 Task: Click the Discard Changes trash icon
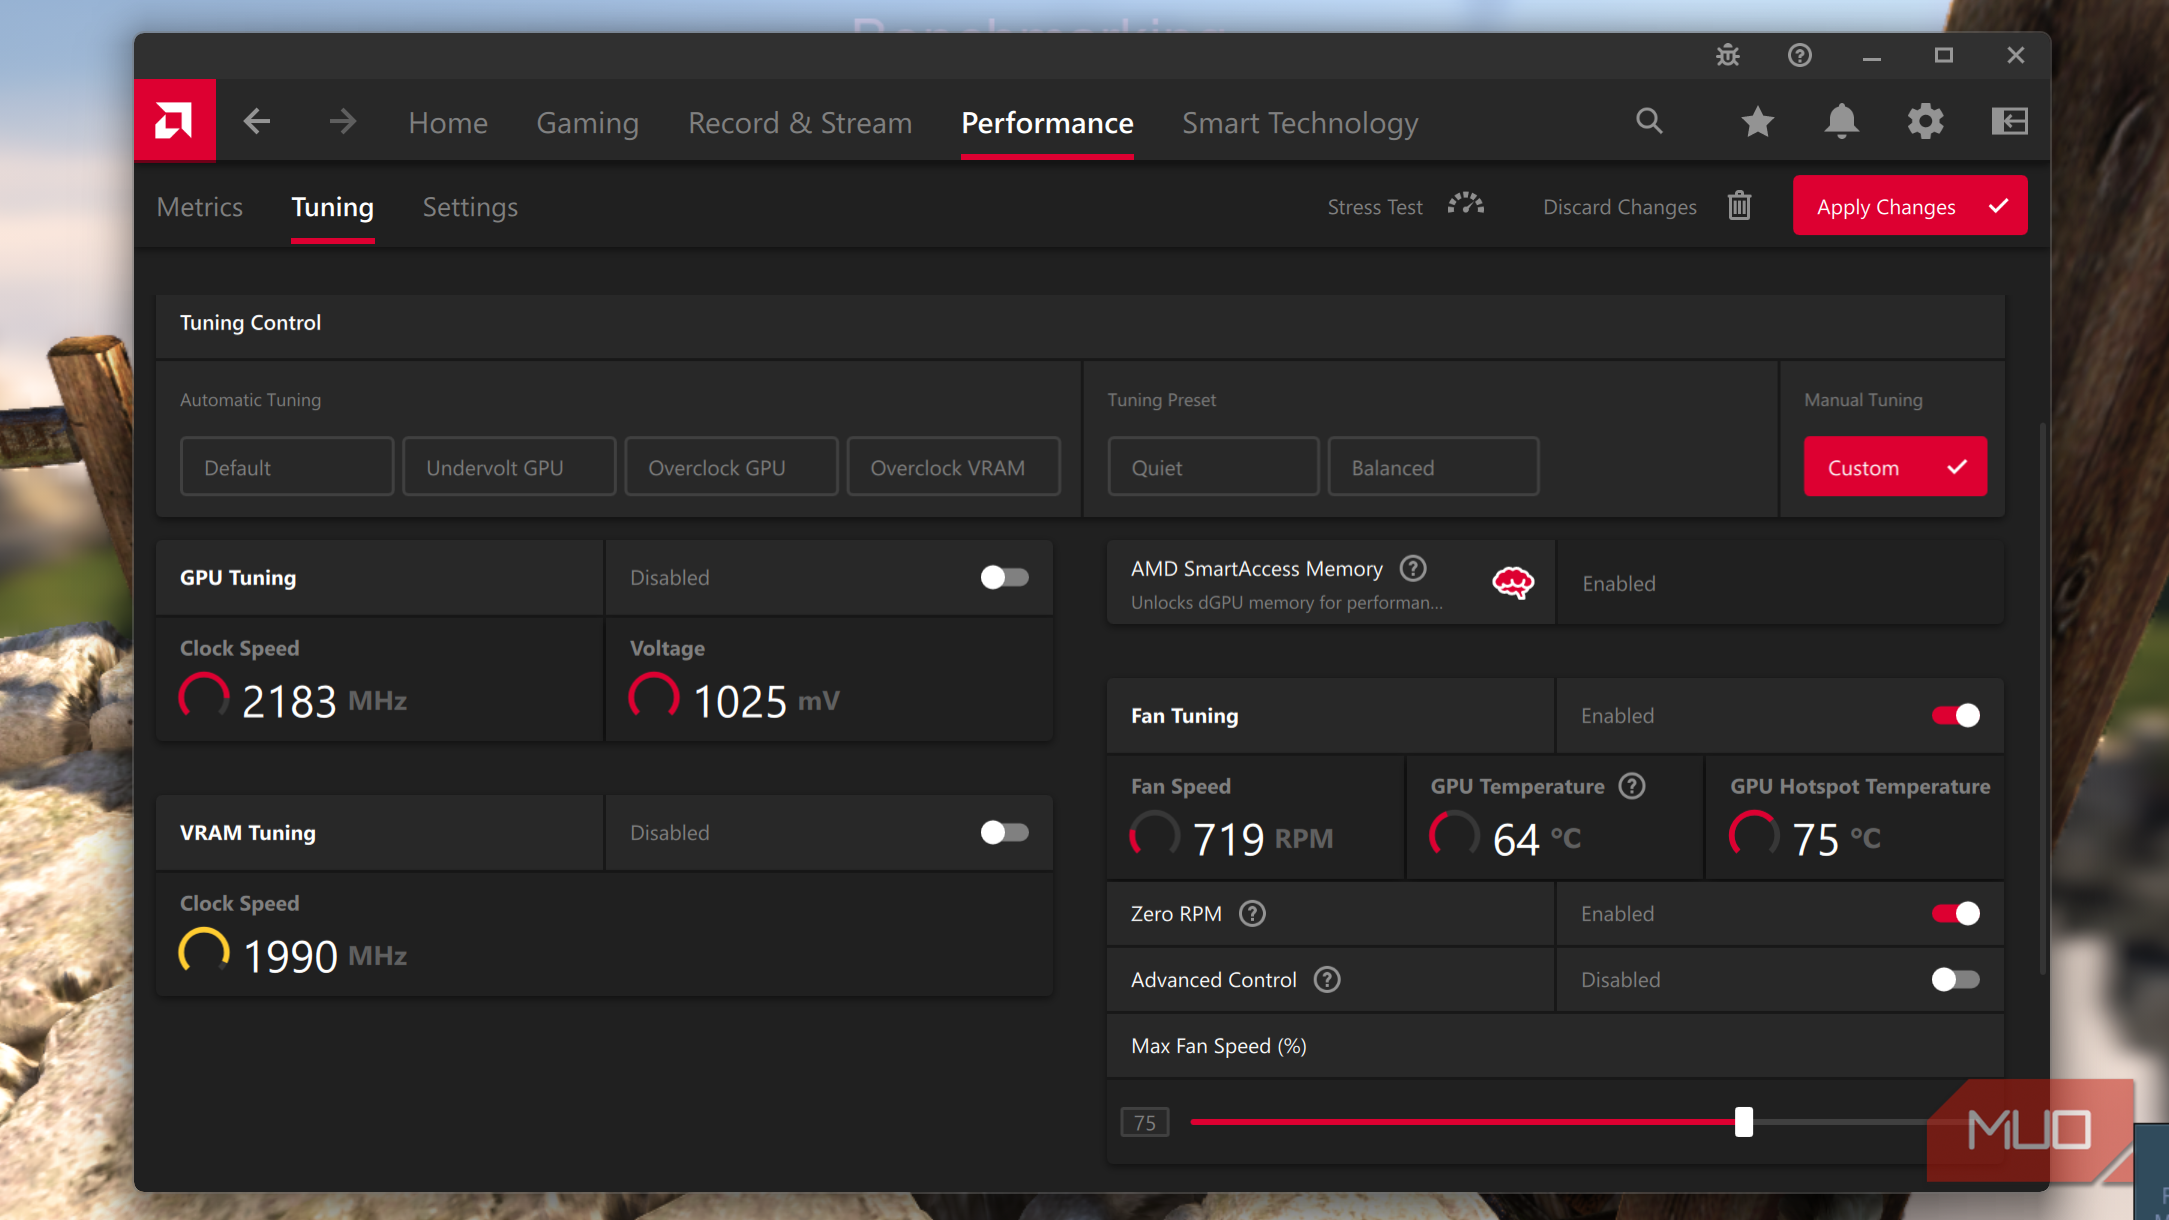(1739, 205)
